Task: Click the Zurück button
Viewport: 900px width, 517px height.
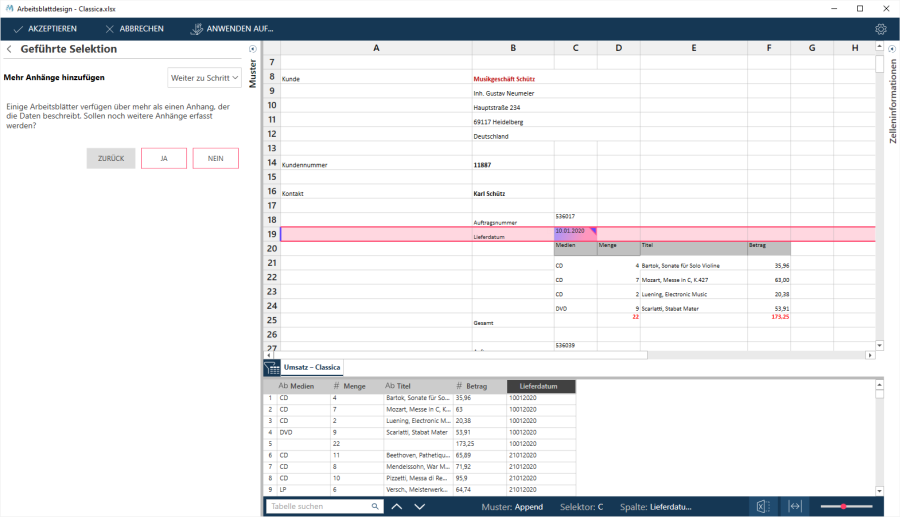Action: 111,158
